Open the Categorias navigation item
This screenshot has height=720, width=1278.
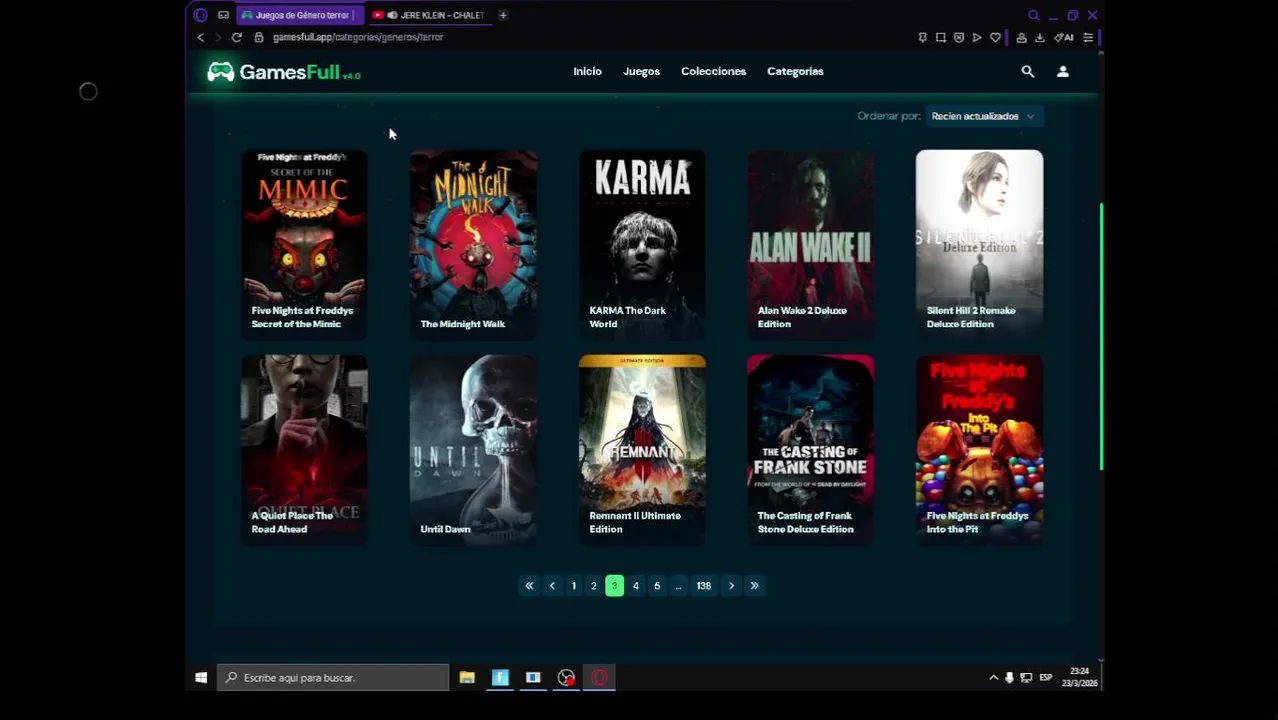[x=795, y=72]
